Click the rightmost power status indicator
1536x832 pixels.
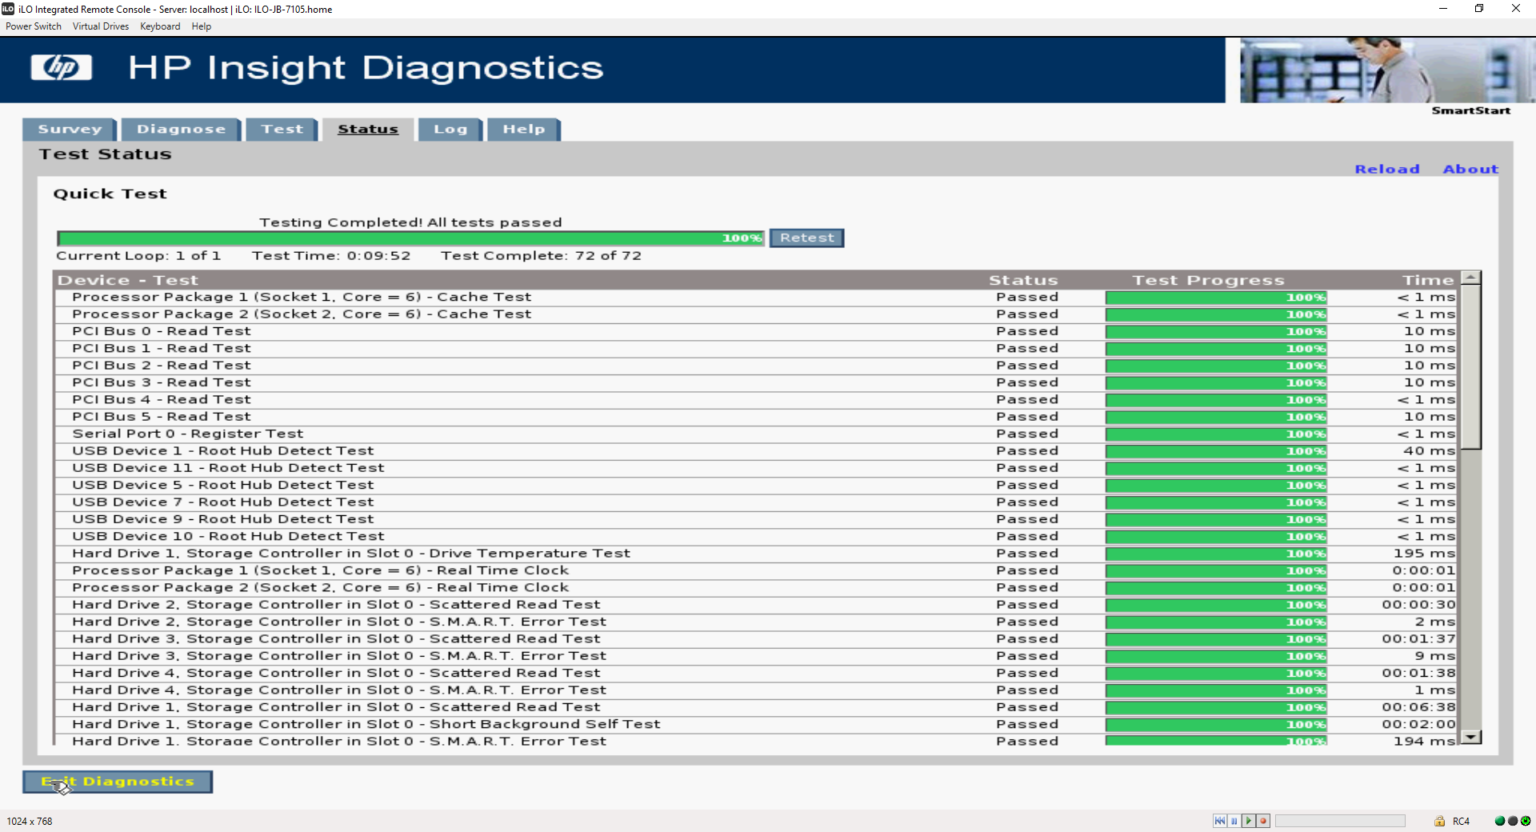[x=1525, y=821]
